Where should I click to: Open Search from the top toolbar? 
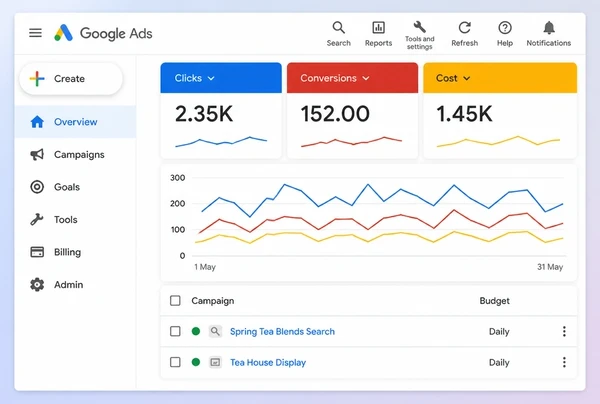[x=339, y=34]
